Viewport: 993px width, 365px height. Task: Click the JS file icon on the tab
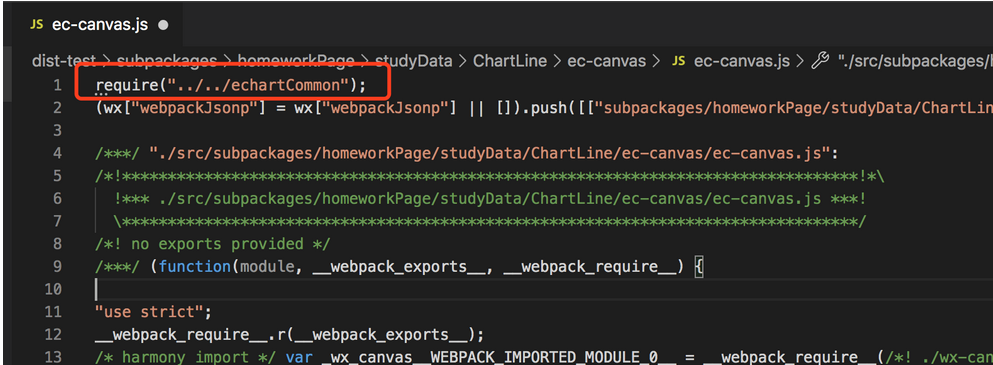point(37,25)
